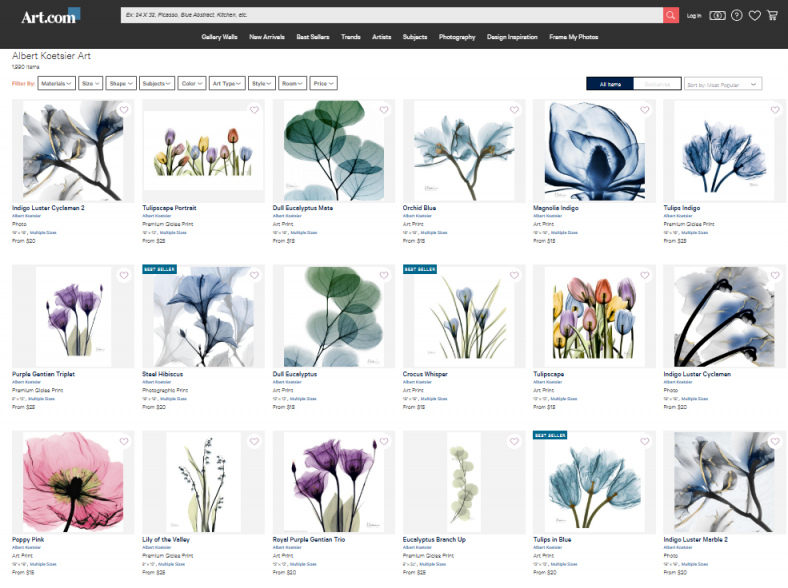Open the Dull Eucalyptus Mate artwork thumbnail
Screen dimensions: 788x588
(x=333, y=151)
